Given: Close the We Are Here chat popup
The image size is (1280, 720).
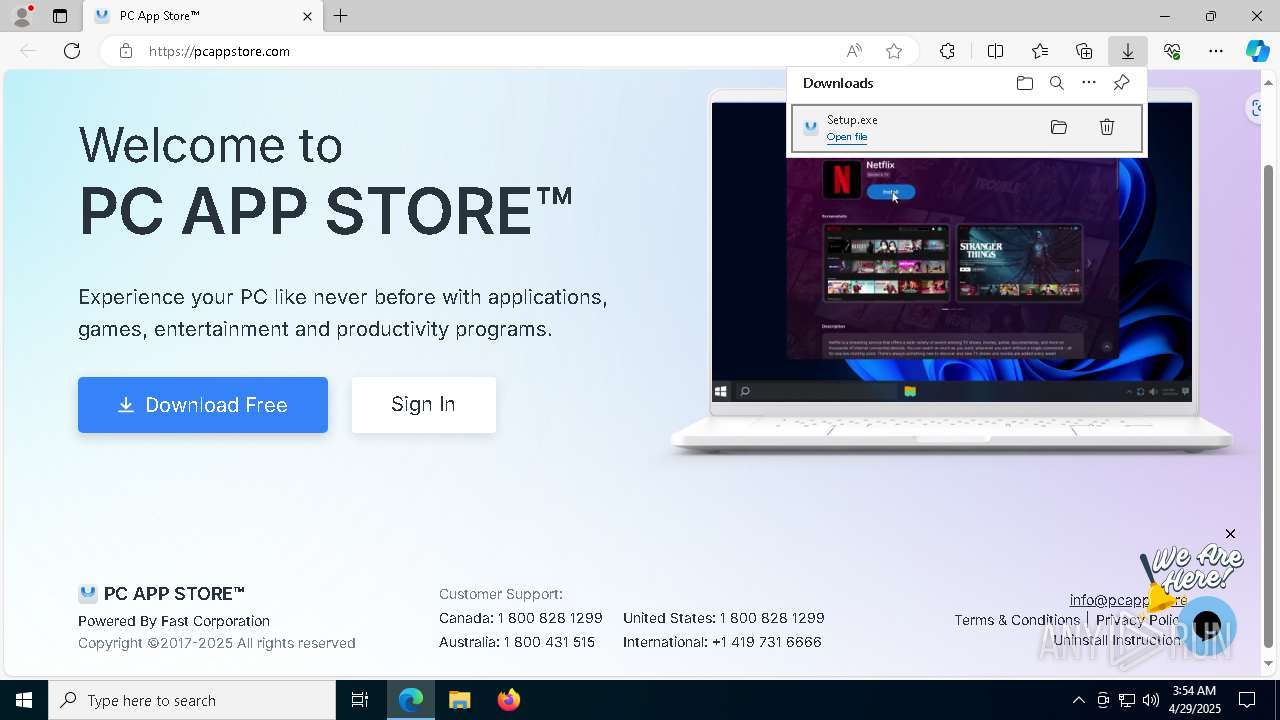Looking at the screenshot, I should (x=1230, y=534).
